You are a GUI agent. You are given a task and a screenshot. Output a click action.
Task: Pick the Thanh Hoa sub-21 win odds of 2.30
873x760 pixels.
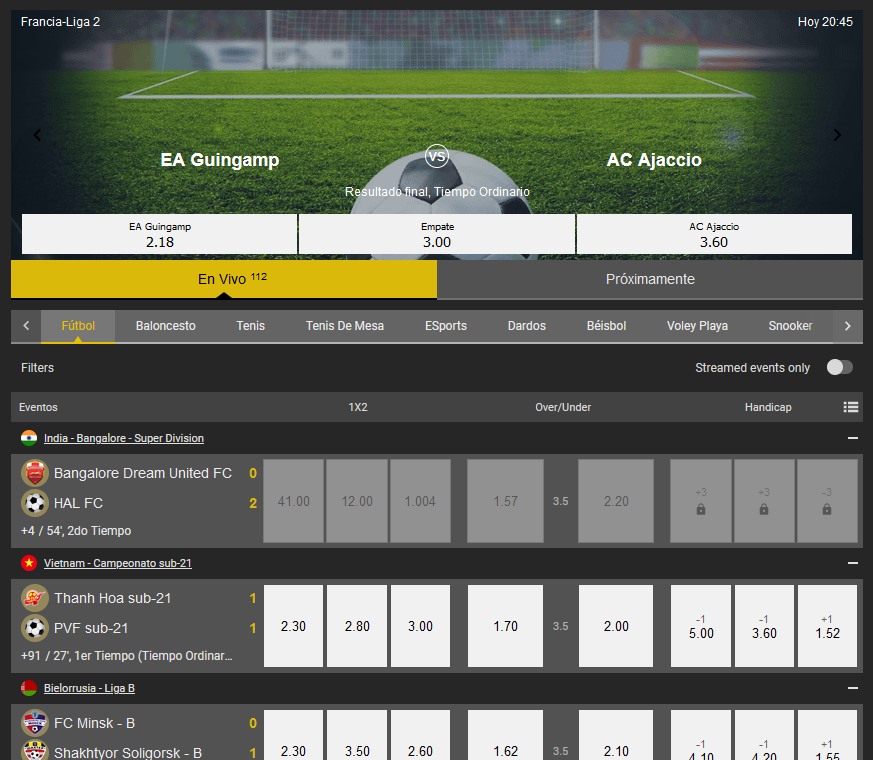tap(293, 626)
